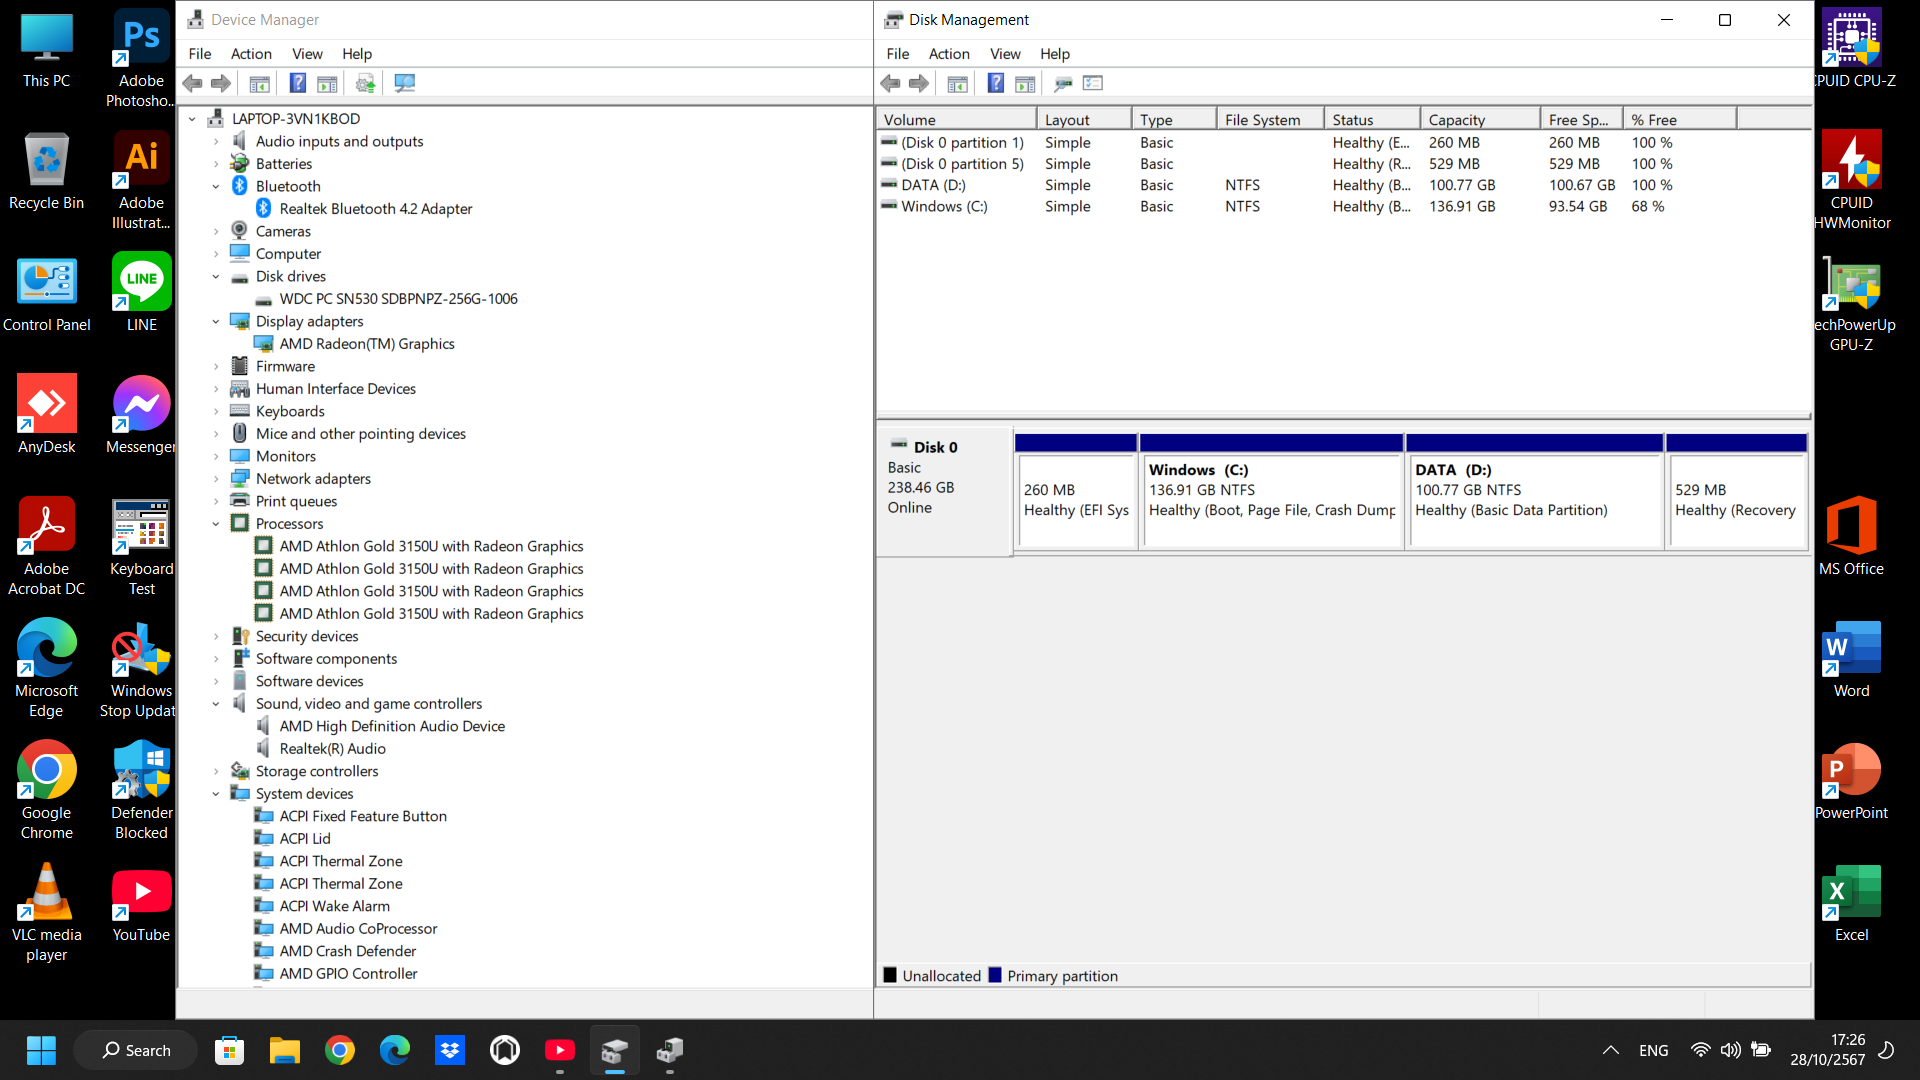Open Device Manager File menu
This screenshot has width=1920, height=1080.
[x=200, y=54]
